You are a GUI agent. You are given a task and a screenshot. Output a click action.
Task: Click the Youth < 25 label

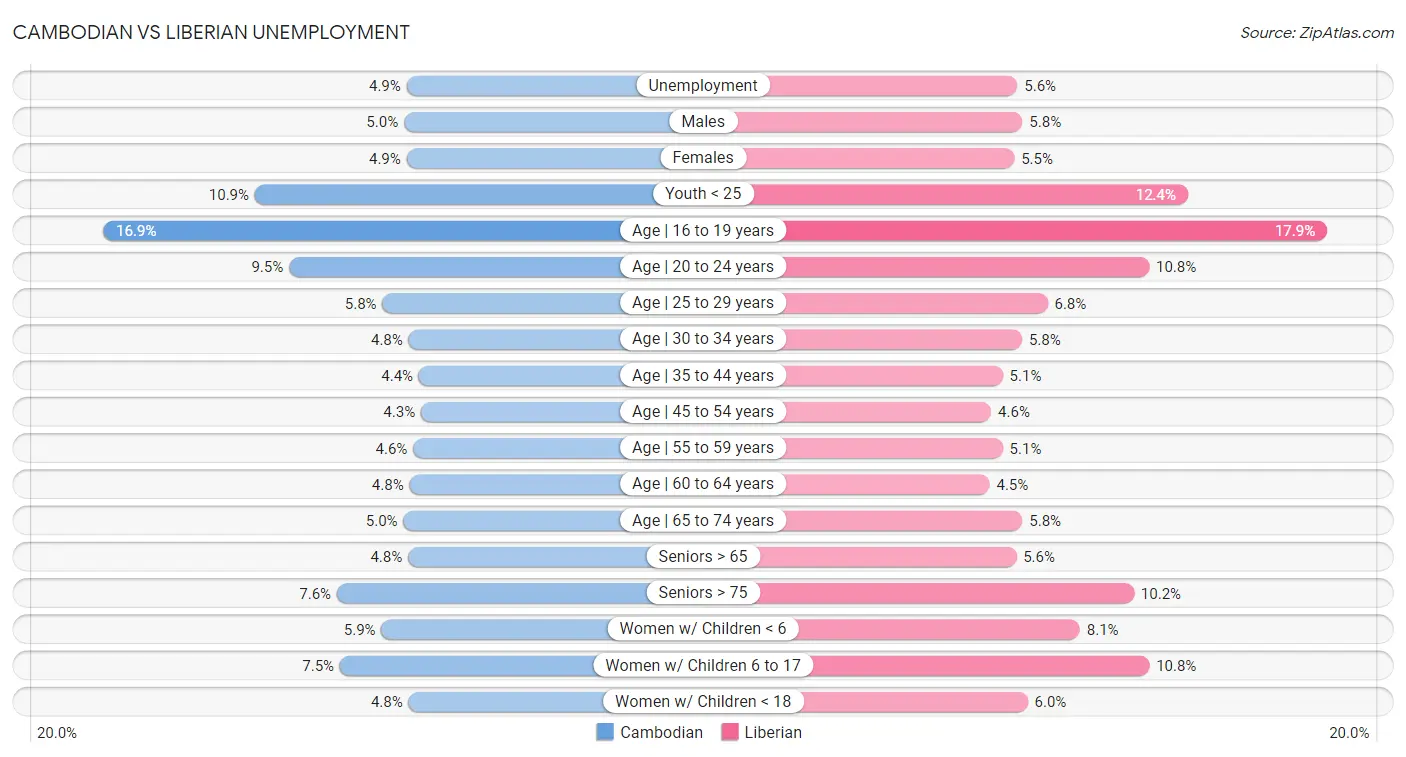[x=703, y=194]
